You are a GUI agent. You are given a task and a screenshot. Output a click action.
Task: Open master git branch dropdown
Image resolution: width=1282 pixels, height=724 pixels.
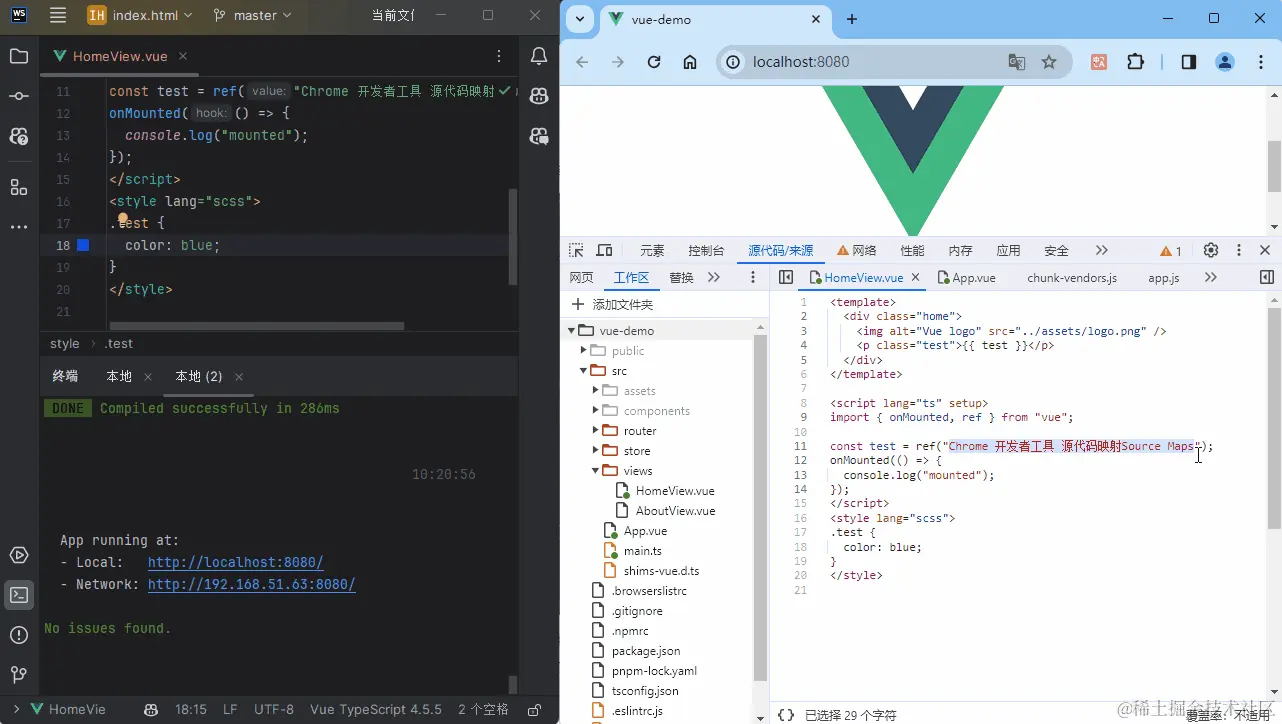pos(253,15)
